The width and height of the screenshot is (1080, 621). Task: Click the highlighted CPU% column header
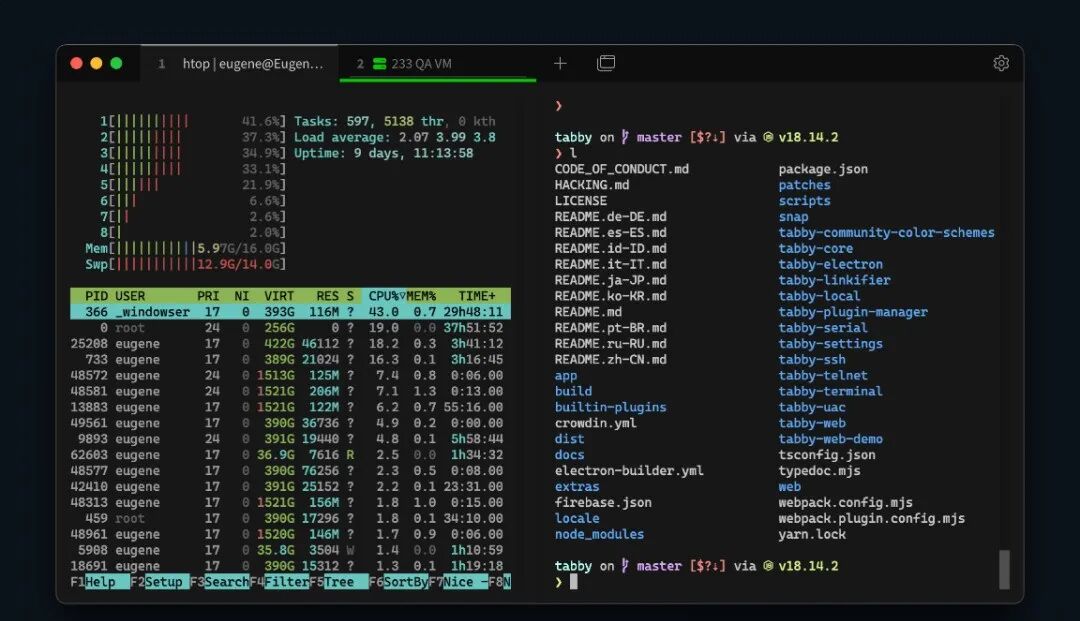tap(384, 296)
